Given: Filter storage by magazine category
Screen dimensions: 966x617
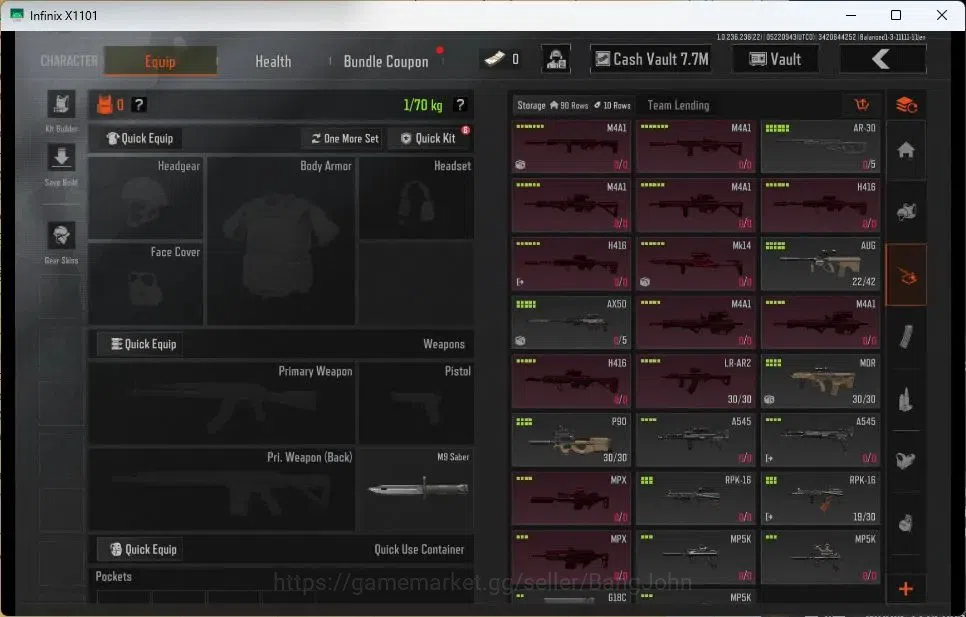Looking at the screenshot, I should (906, 337).
